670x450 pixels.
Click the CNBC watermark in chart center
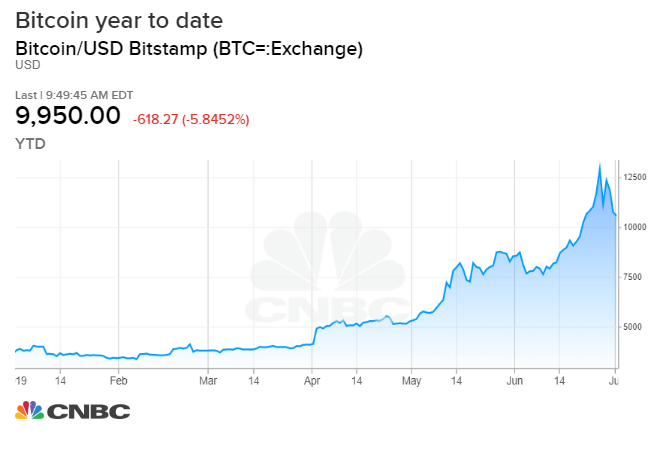click(x=328, y=268)
